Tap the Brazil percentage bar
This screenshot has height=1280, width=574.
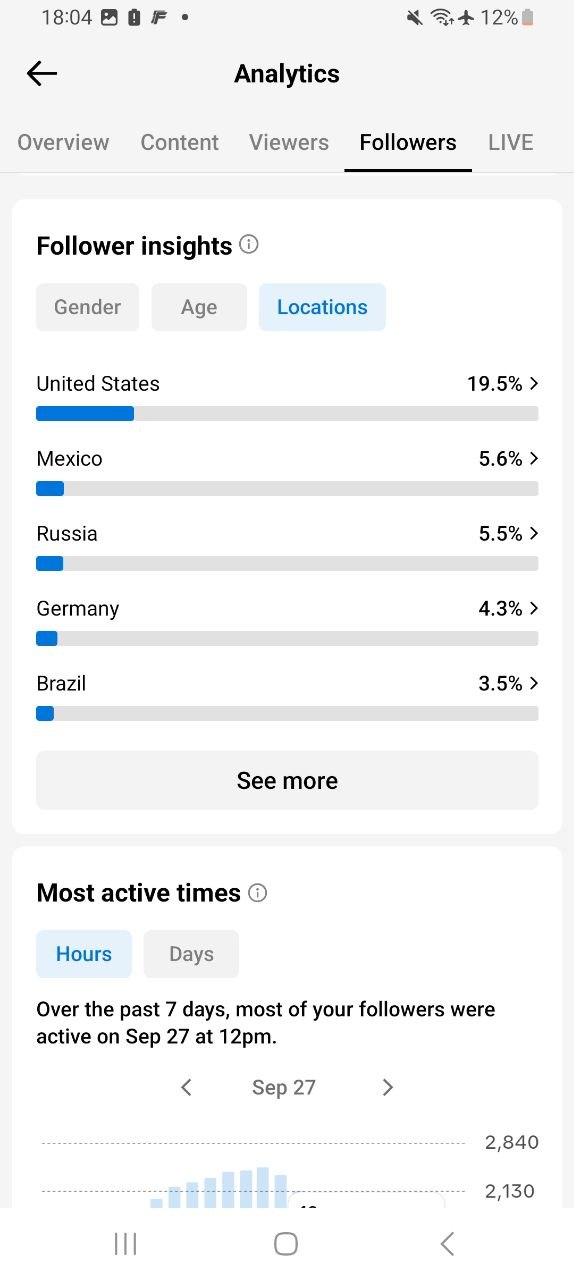[287, 714]
